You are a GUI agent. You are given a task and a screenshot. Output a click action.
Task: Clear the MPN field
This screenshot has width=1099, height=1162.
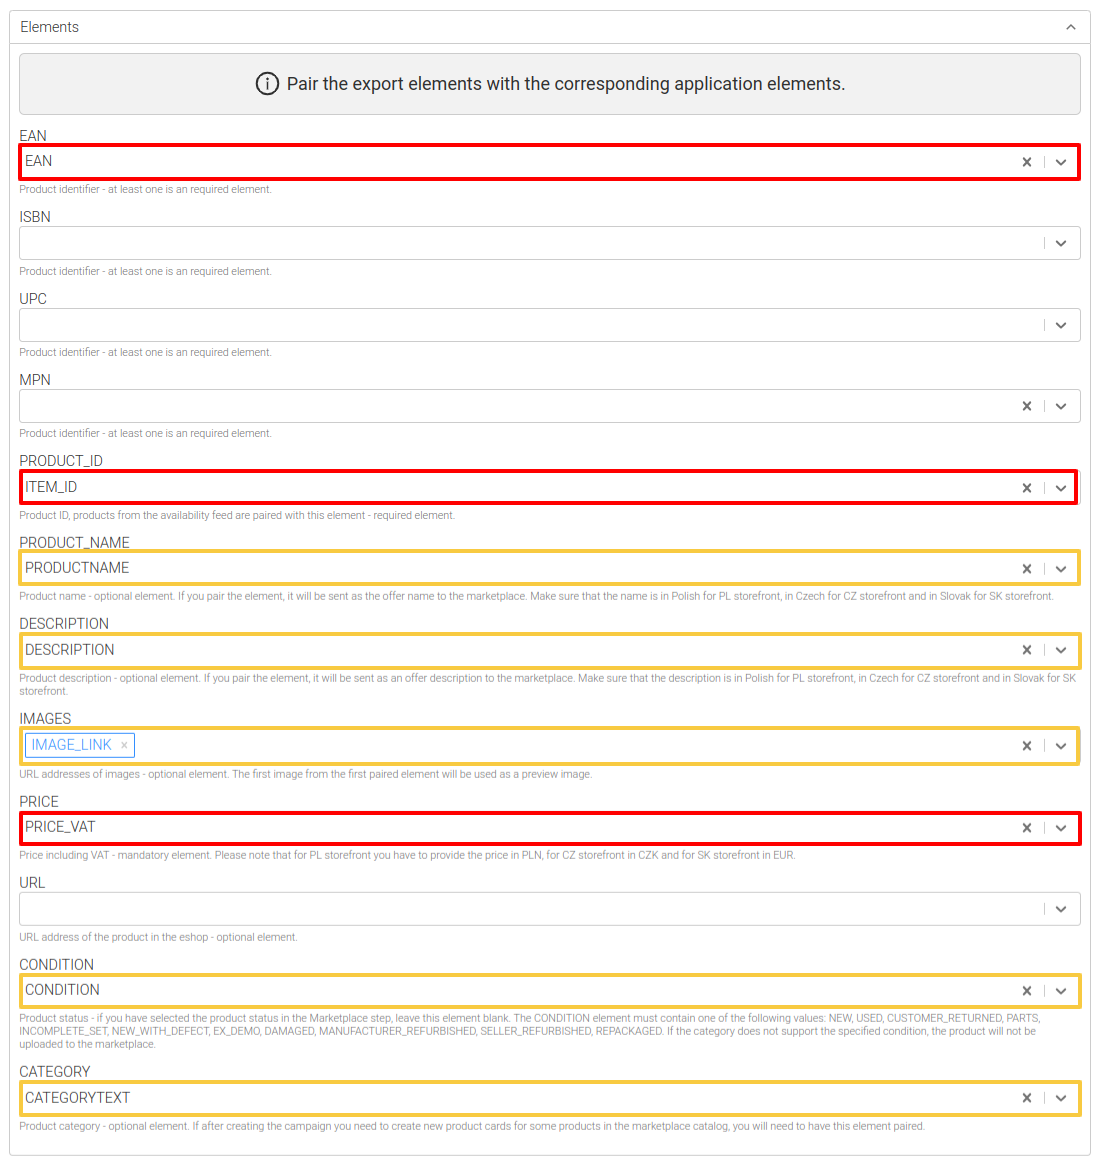pyautogui.click(x=1026, y=406)
